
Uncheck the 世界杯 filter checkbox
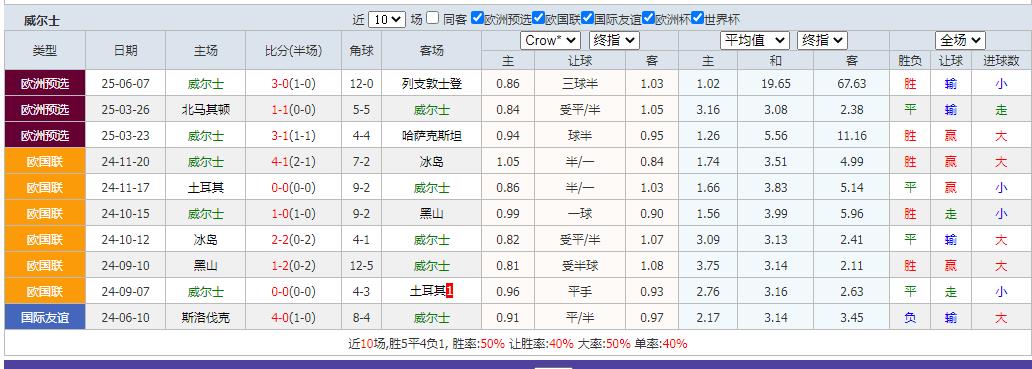click(698, 18)
